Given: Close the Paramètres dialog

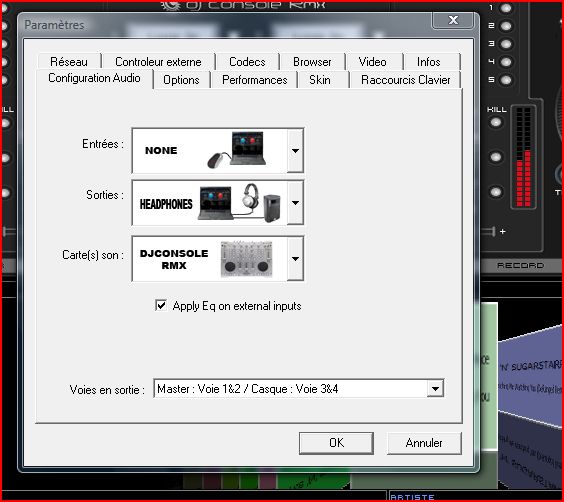Looking at the screenshot, I should coord(453,20).
